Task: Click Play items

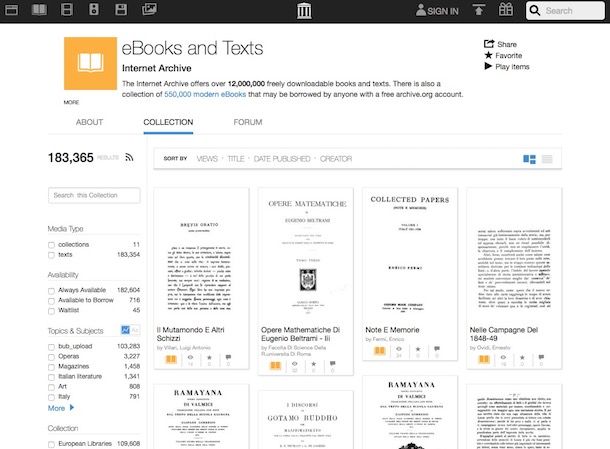Action: pyautogui.click(x=507, y=67)
